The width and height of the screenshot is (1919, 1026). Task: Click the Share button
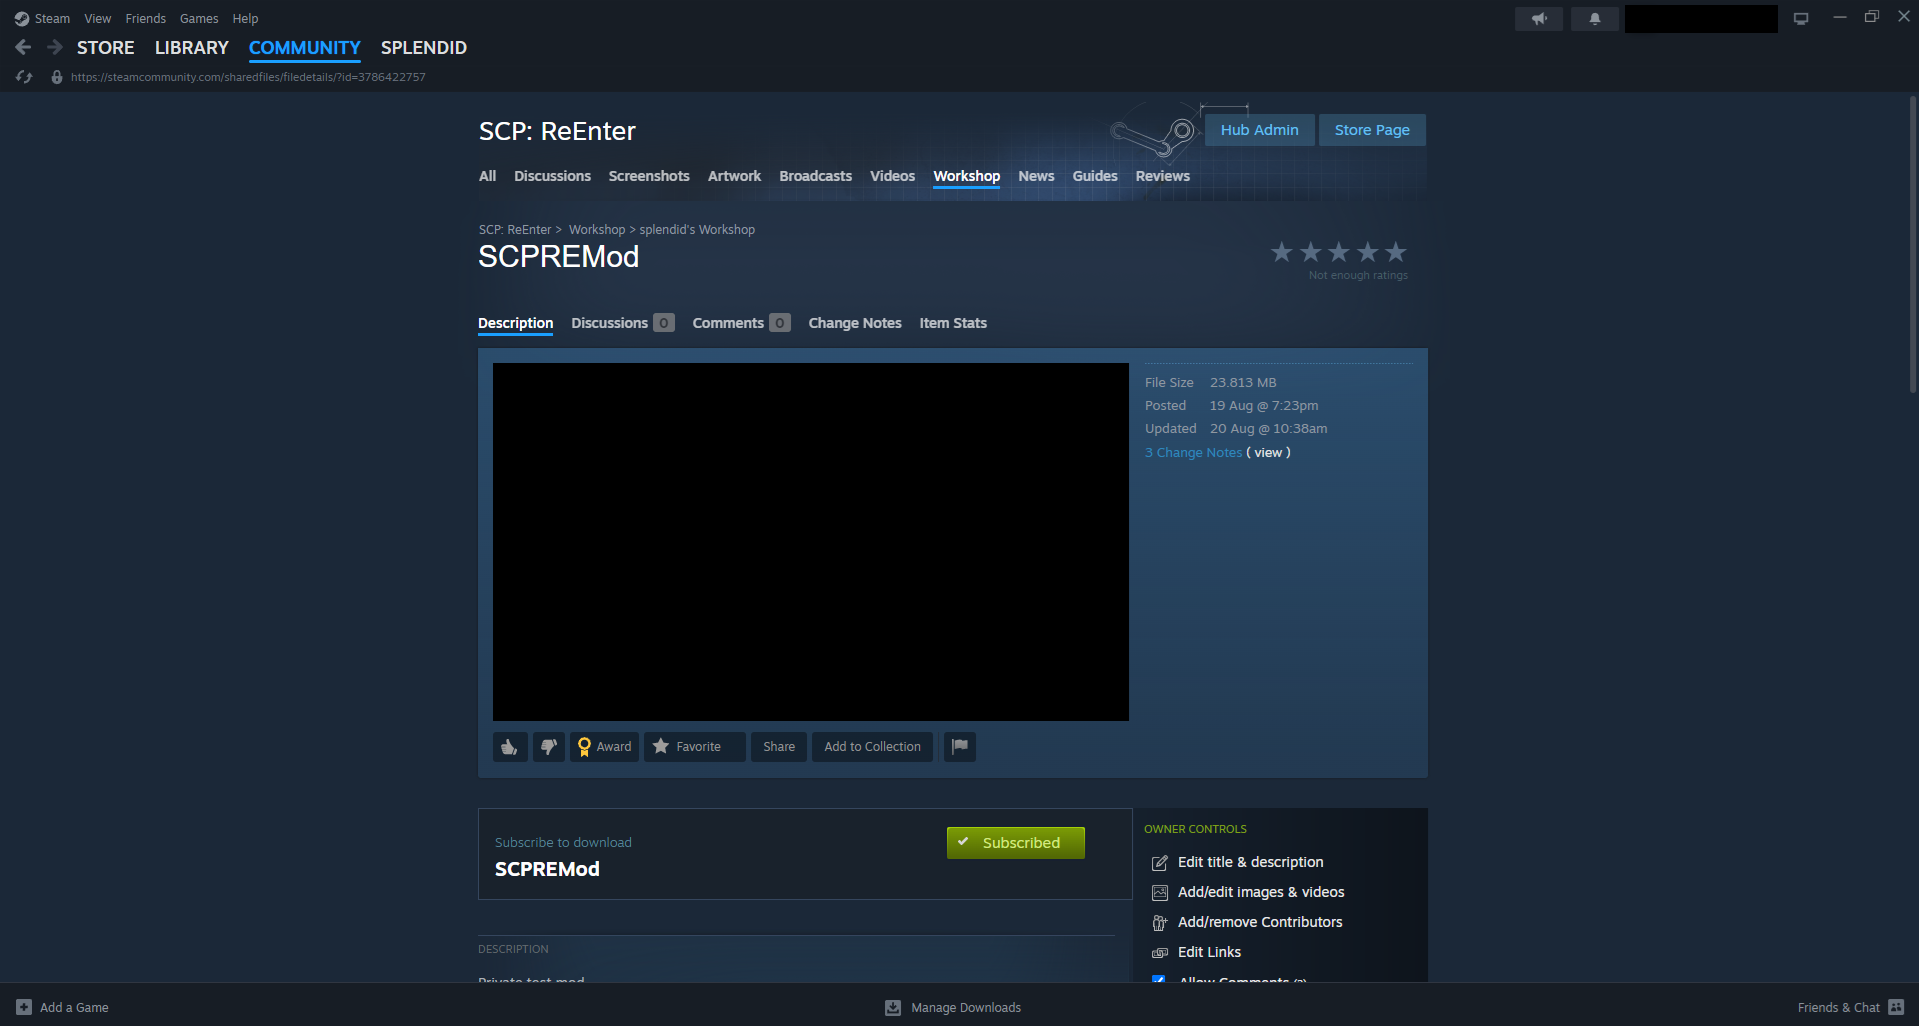point(779,747)
